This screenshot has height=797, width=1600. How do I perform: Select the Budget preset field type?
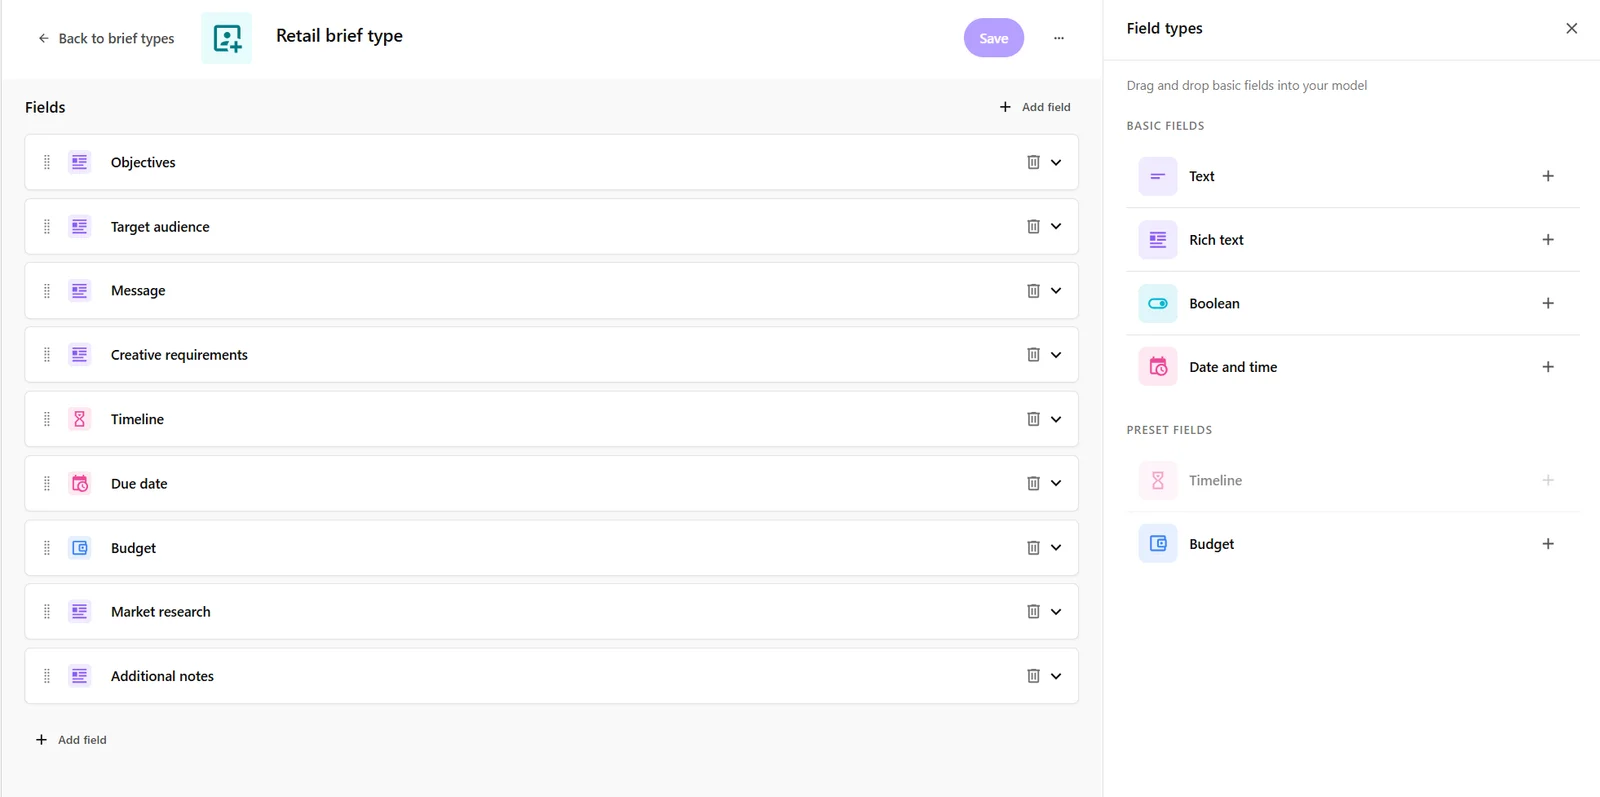click(1353, 544)
